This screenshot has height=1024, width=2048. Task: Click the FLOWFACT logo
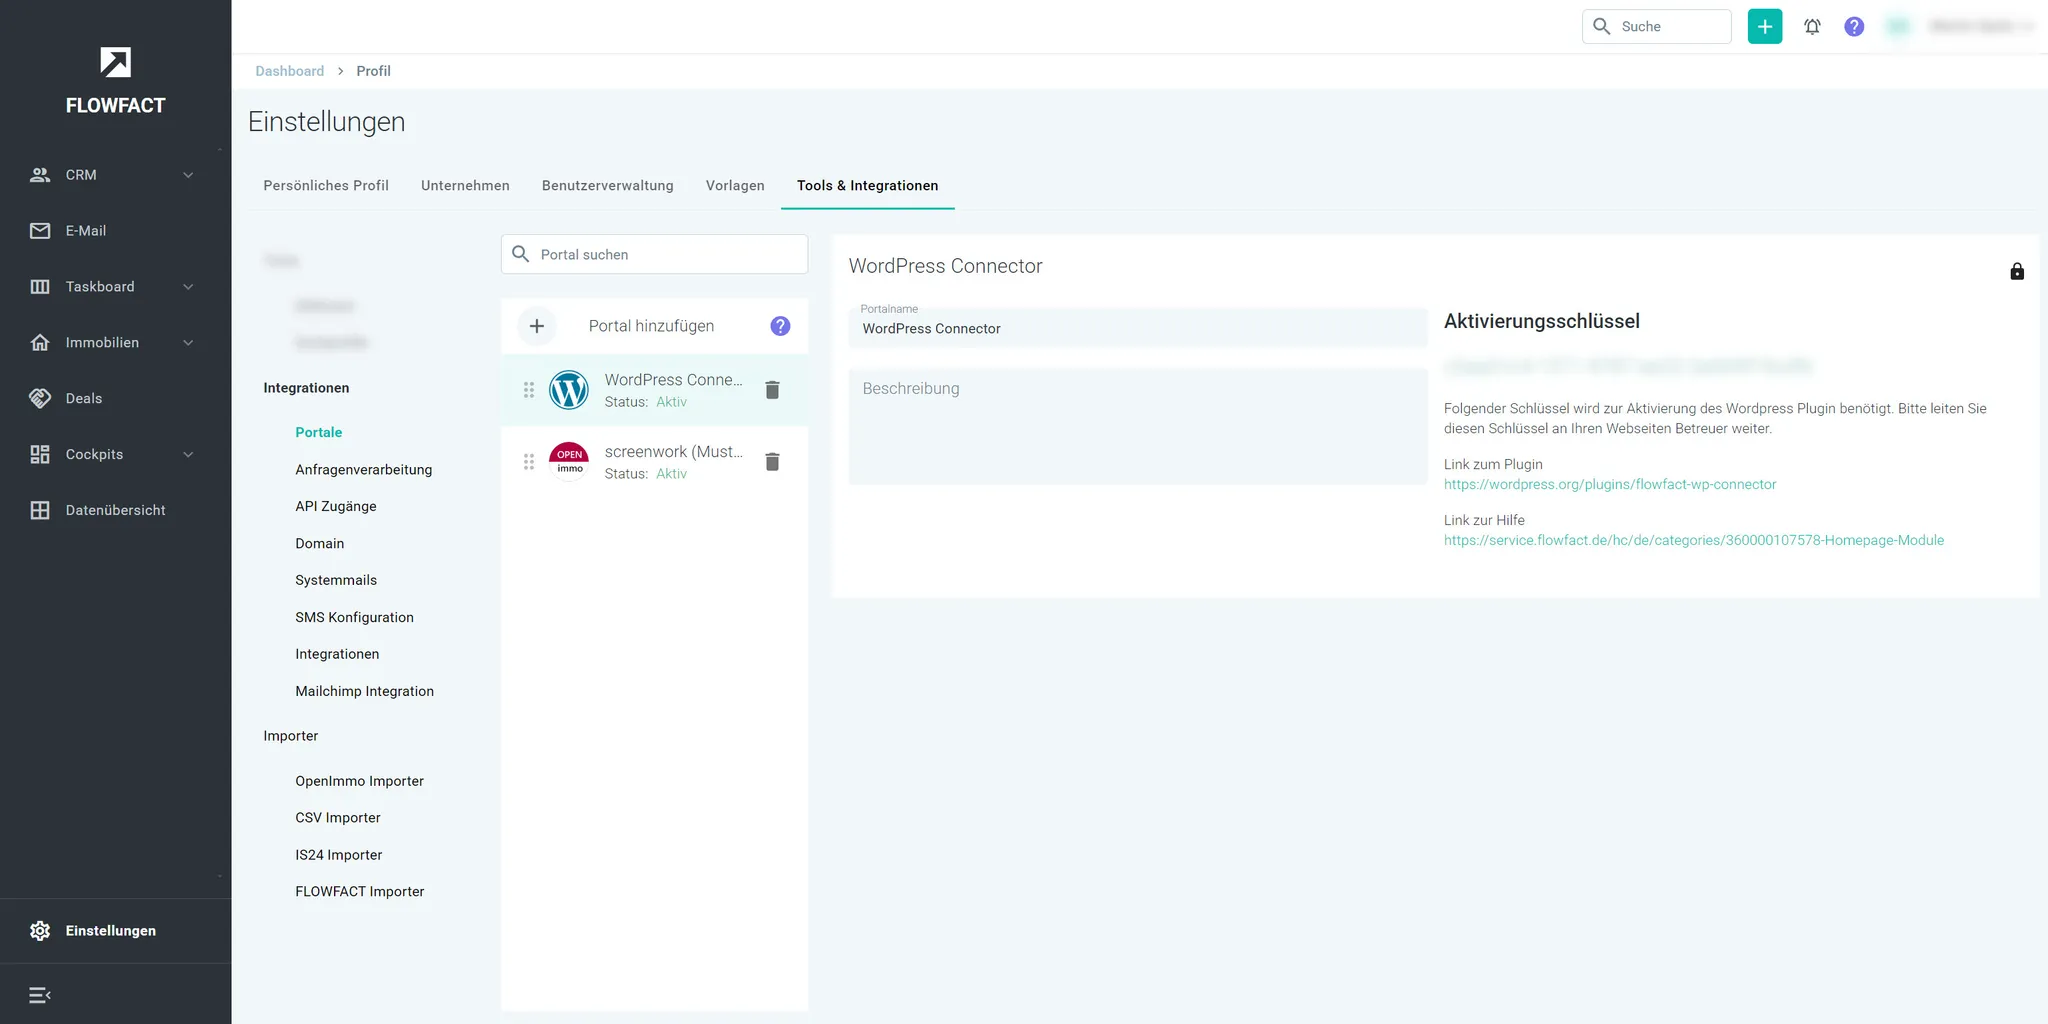click(115, 80)
